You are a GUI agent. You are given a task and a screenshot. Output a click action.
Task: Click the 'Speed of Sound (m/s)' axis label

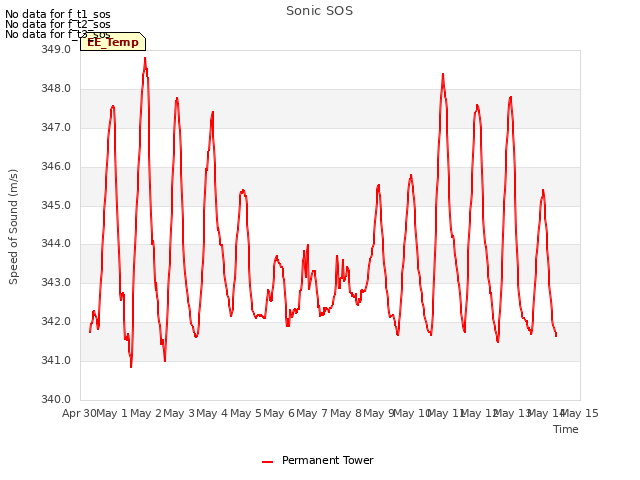(x=13, y=227)
